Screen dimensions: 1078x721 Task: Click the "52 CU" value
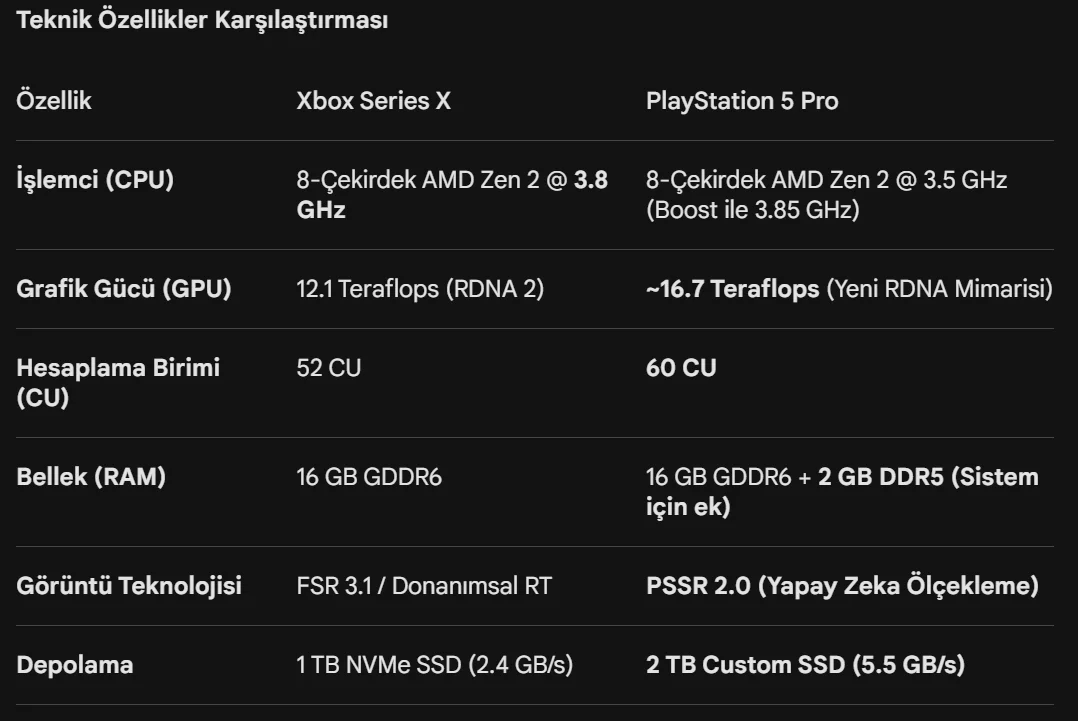click(329, 368)
